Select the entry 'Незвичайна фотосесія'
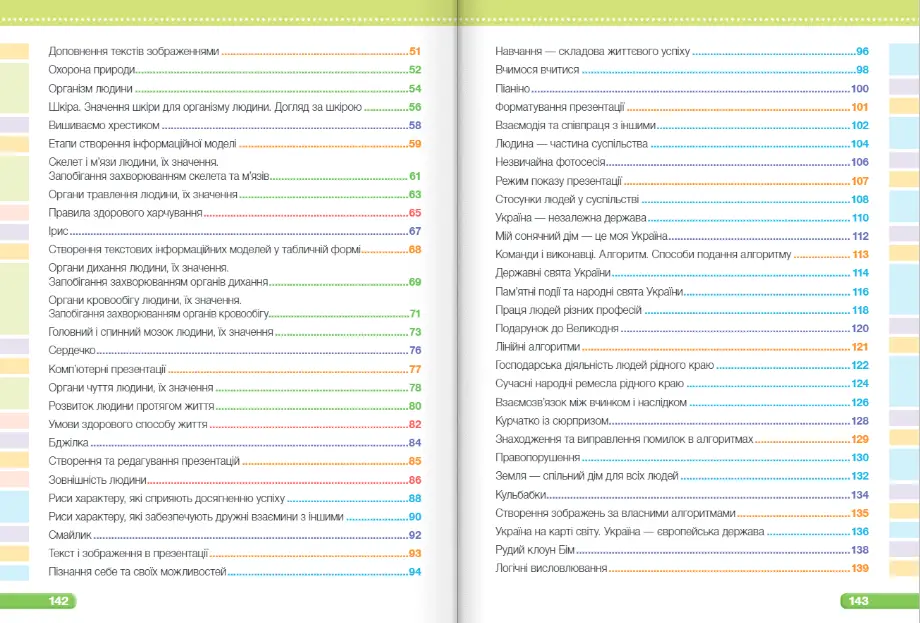 point(550,162)
